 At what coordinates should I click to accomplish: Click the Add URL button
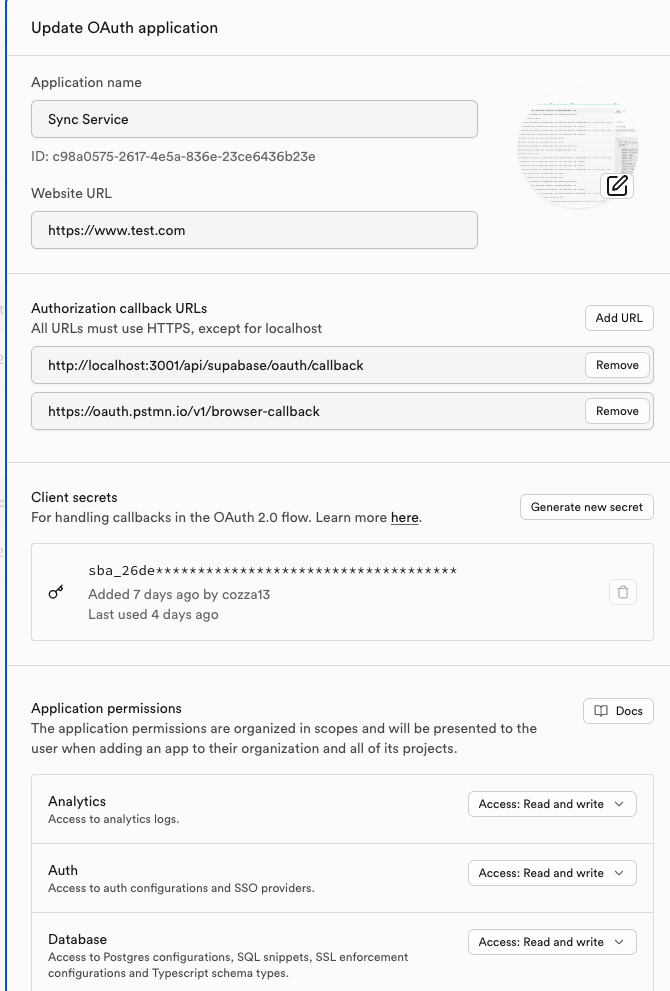click(x=619, y=318)
